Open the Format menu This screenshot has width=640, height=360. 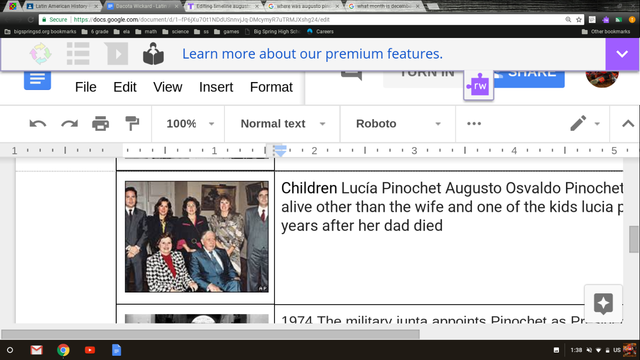click(271, 87)
